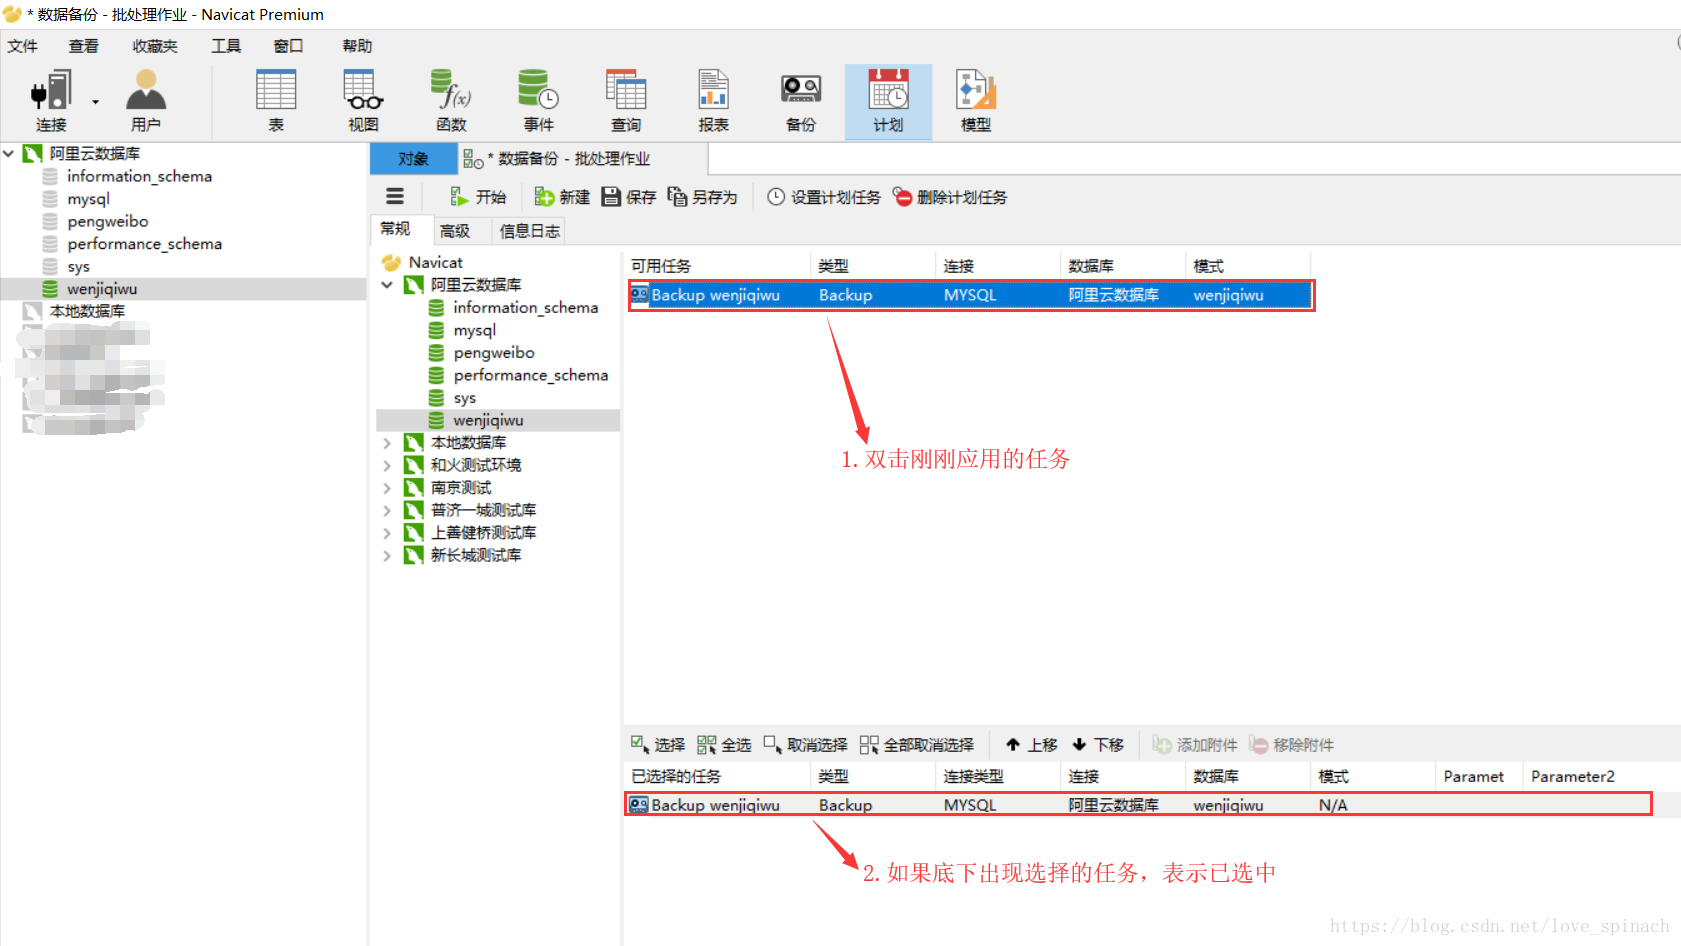Select Backup wenjiqiwu in selected jobs list
1681x946 pixels.
1138,805
